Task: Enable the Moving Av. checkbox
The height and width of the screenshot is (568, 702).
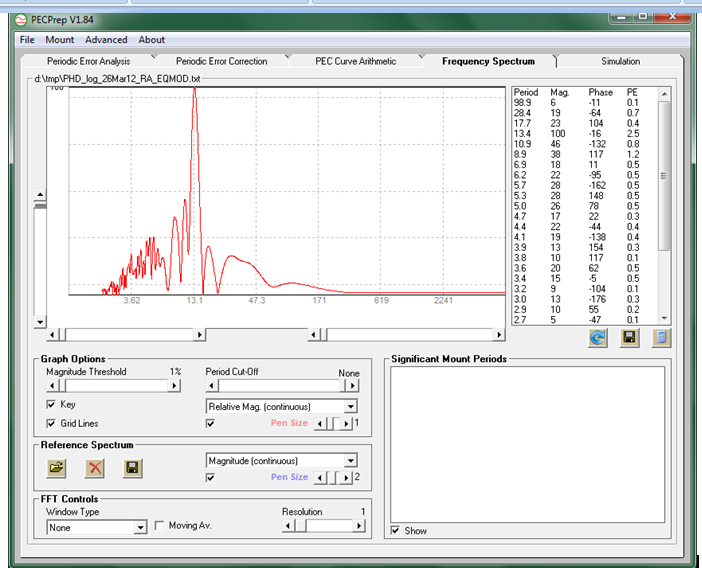Action: coord(159,525)
